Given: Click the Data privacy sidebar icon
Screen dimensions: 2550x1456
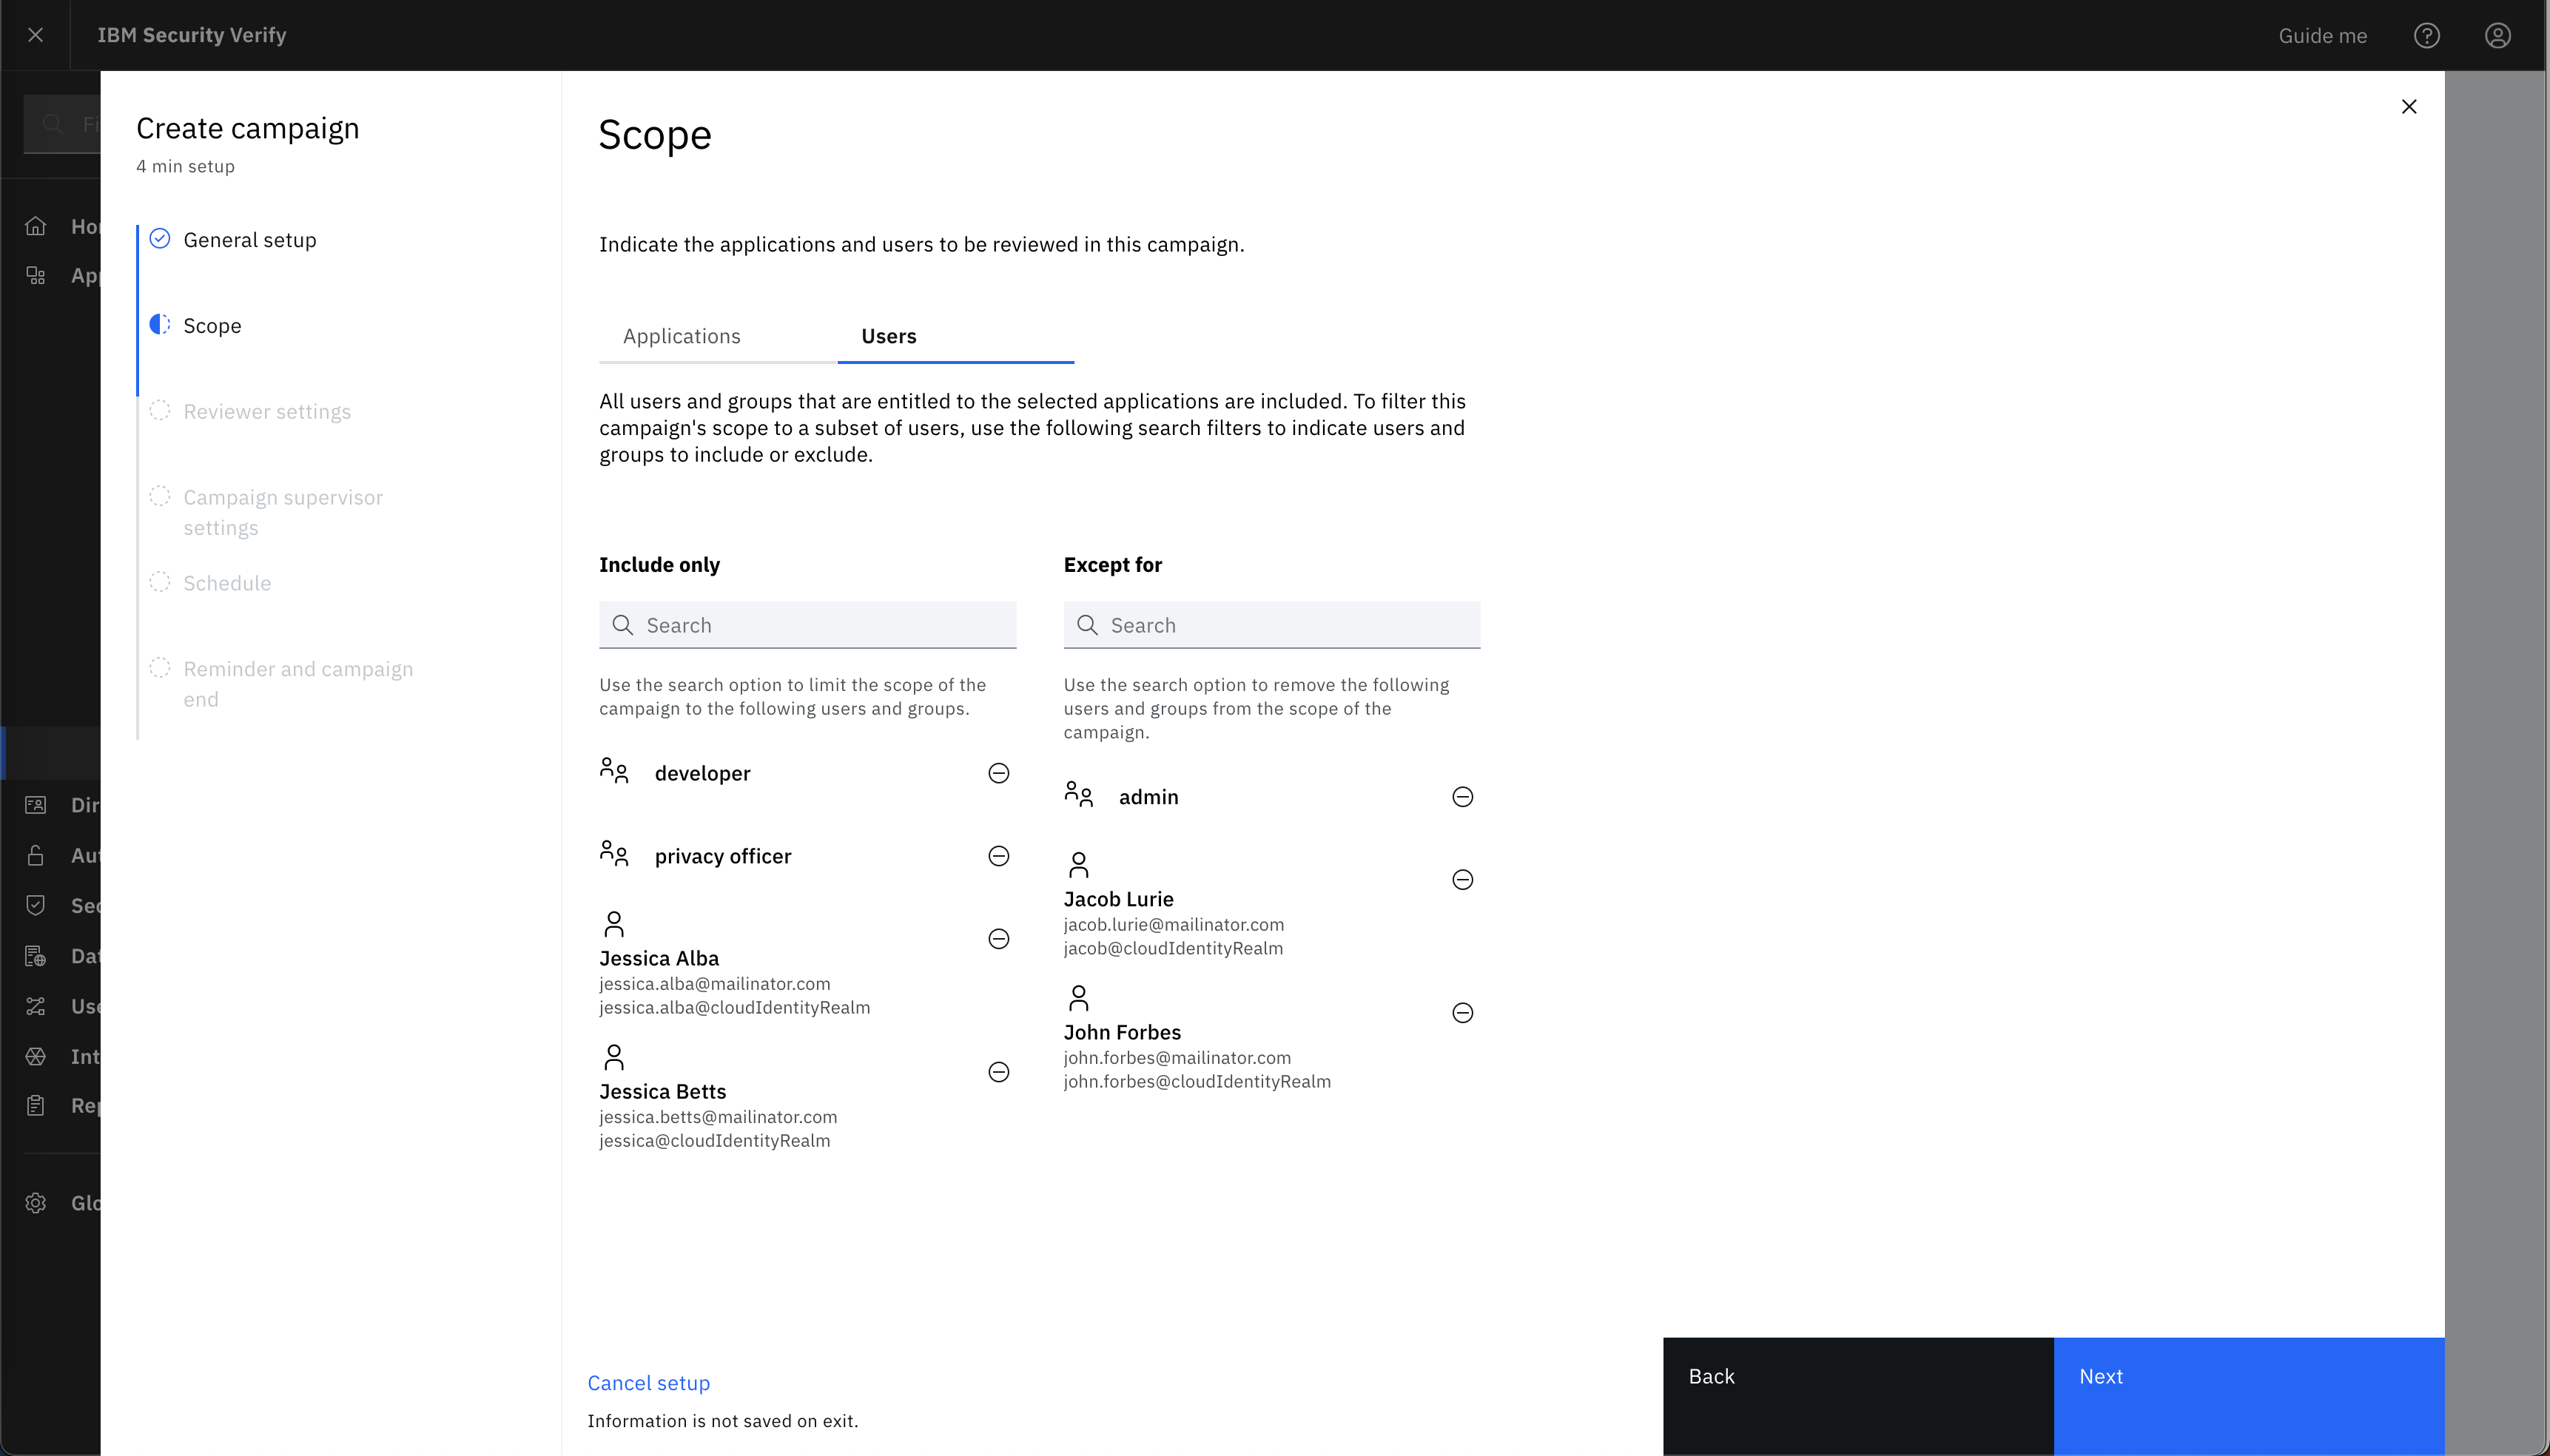Looking at the screenshot, I should pos(36,956).
